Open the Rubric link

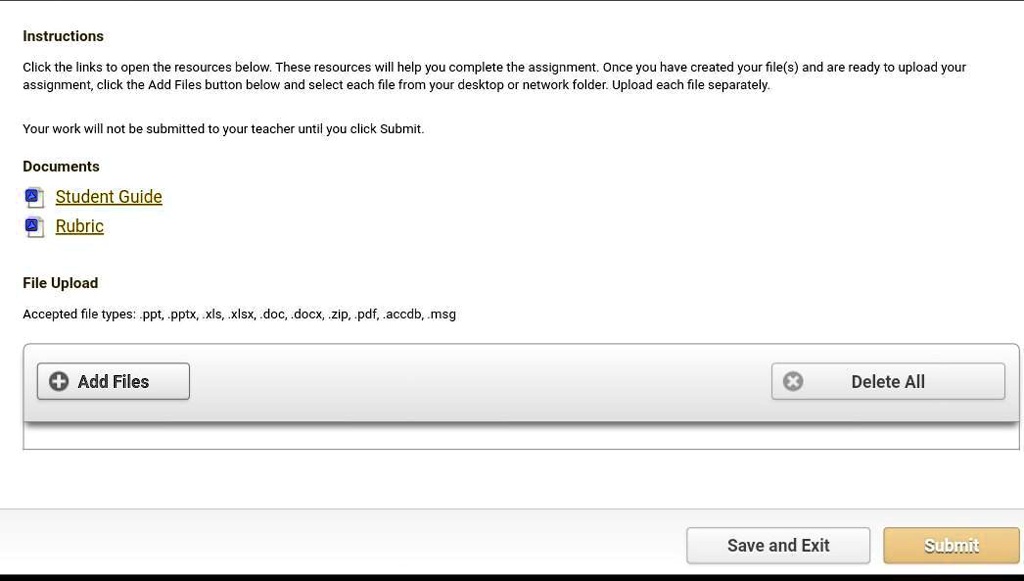coord(79,226)
